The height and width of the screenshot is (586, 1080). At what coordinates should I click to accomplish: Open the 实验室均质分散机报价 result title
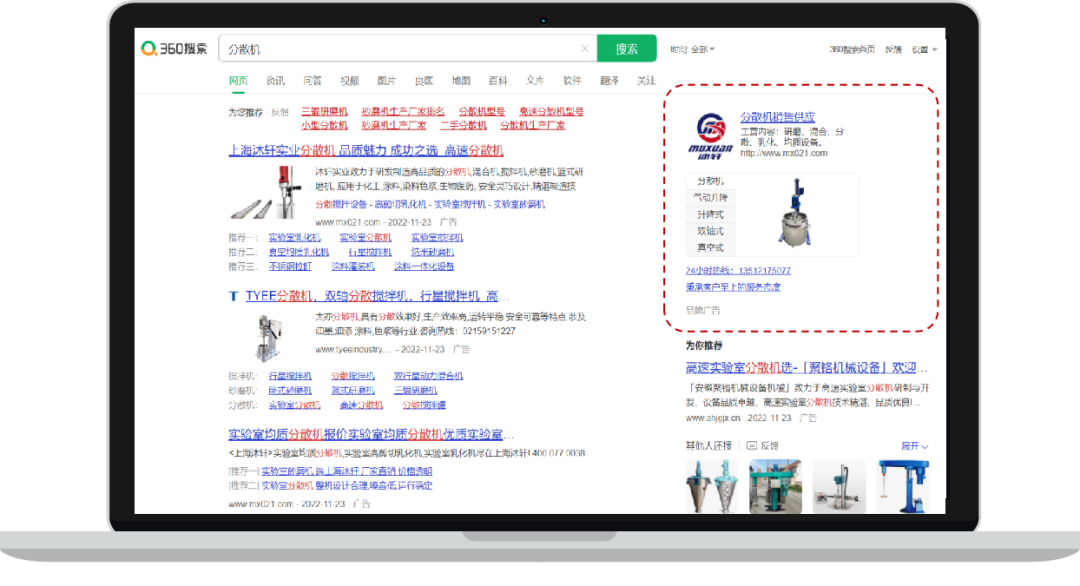tap(371, 435)
